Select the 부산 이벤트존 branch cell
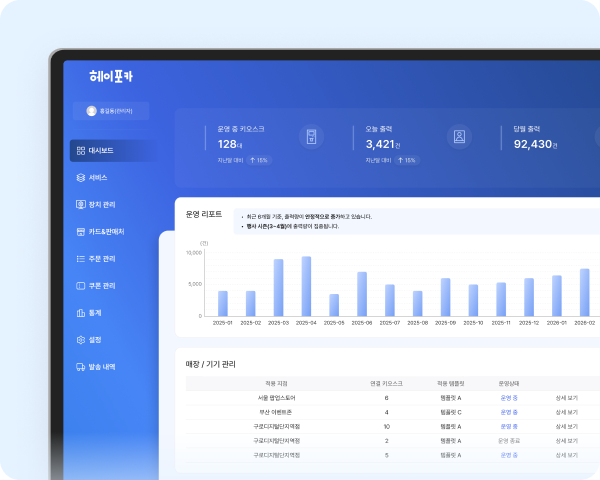This screenshot has height=480, width=600. point(276,412)
